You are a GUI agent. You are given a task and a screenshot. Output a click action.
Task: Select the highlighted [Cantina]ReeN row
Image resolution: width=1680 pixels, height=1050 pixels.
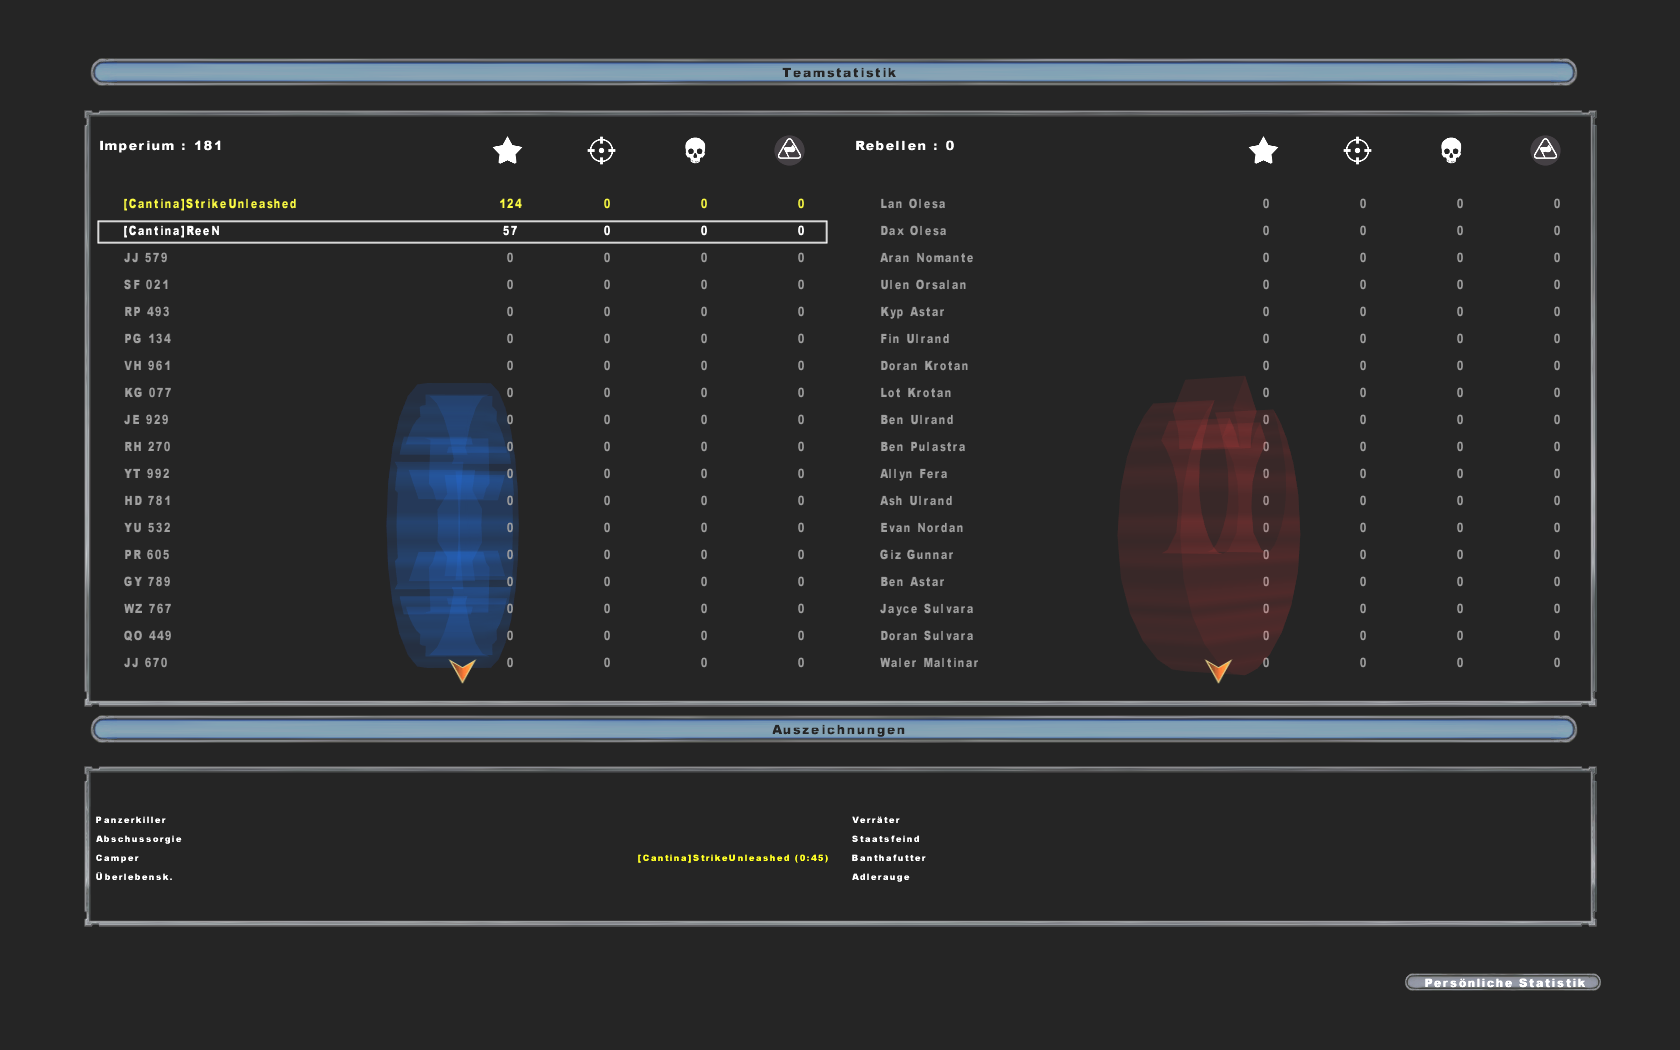tap(462, 231)
